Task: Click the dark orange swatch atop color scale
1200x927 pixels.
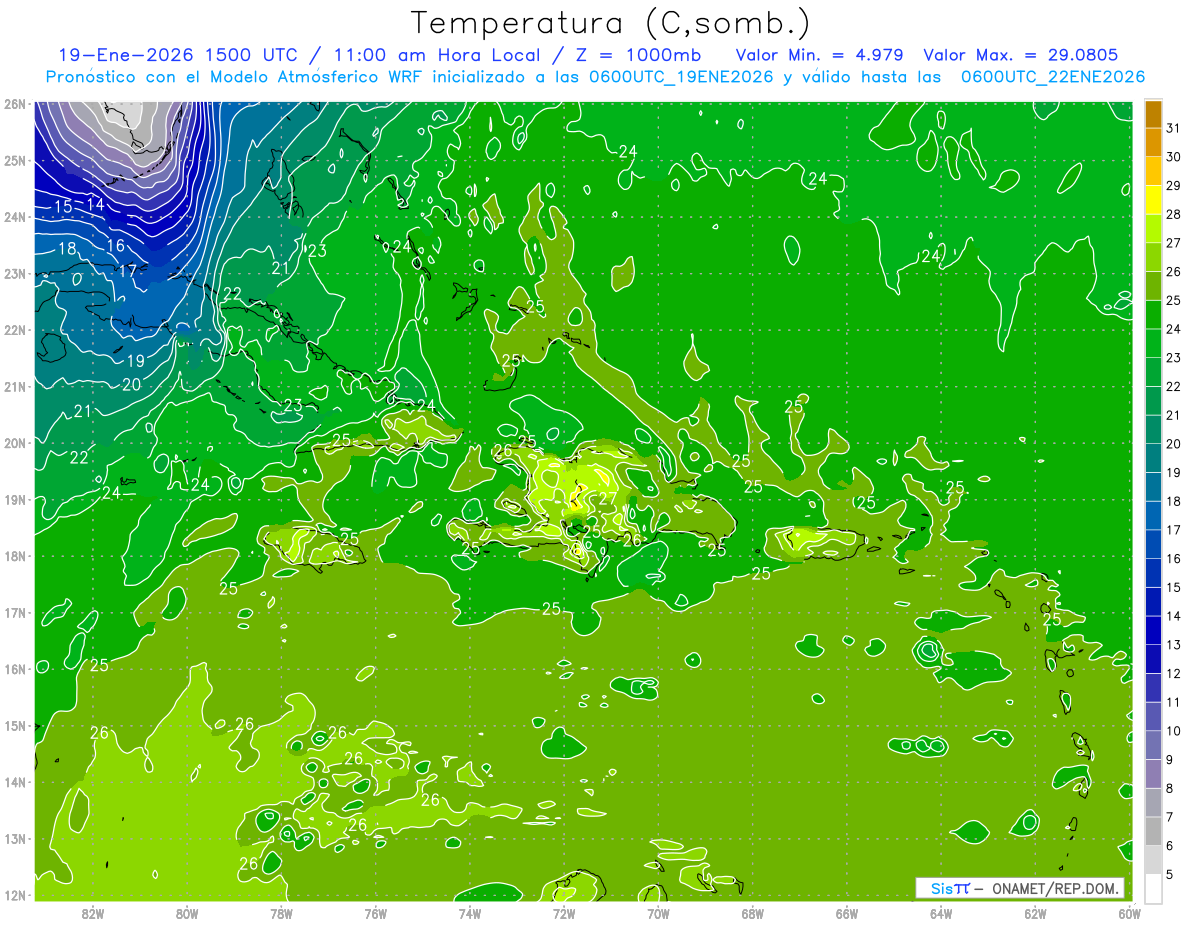Action: pyautogui.click(x=1153, y=114)
